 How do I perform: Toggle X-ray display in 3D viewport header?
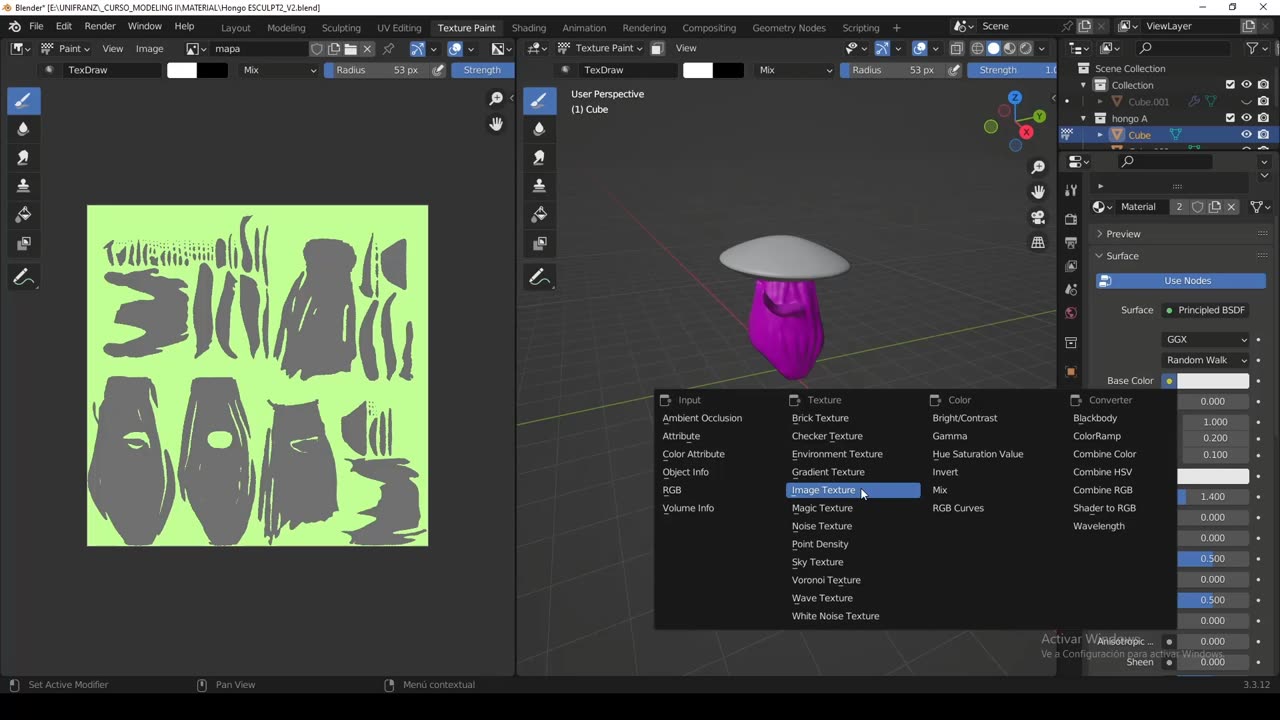point(957,48)
